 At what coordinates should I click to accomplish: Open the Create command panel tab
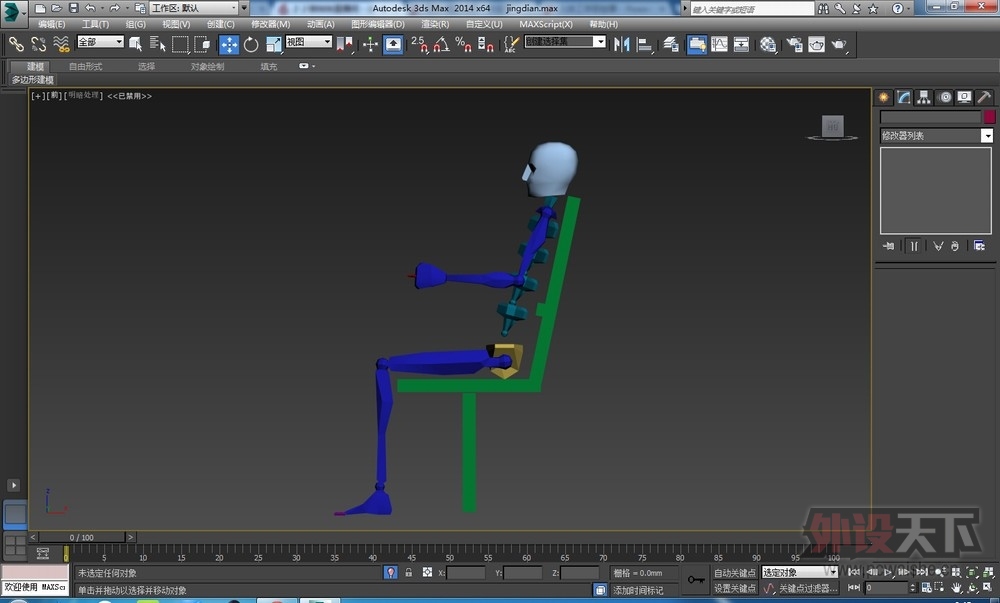point(883,97)
